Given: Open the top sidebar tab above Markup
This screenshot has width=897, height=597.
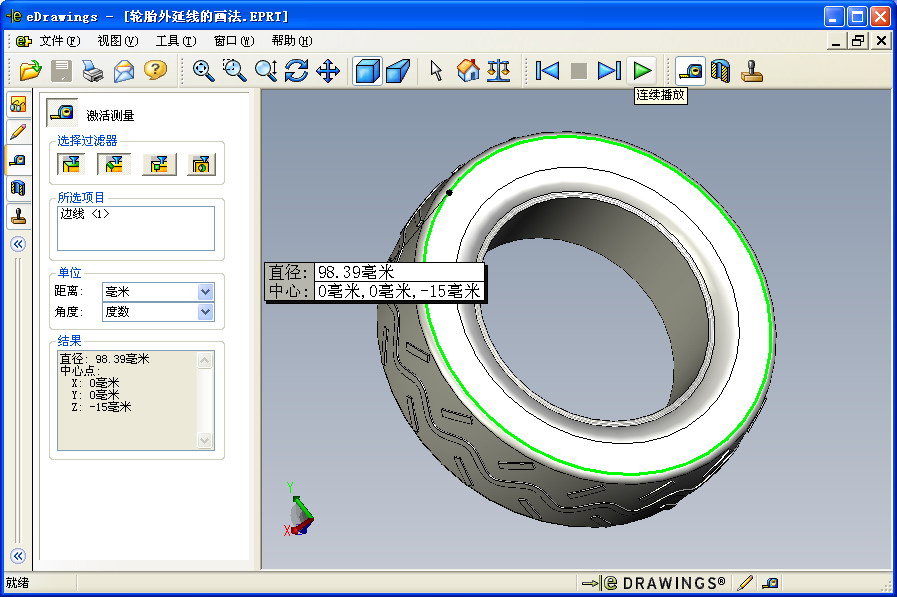Looking at the screenshot, I should point(18,104).
